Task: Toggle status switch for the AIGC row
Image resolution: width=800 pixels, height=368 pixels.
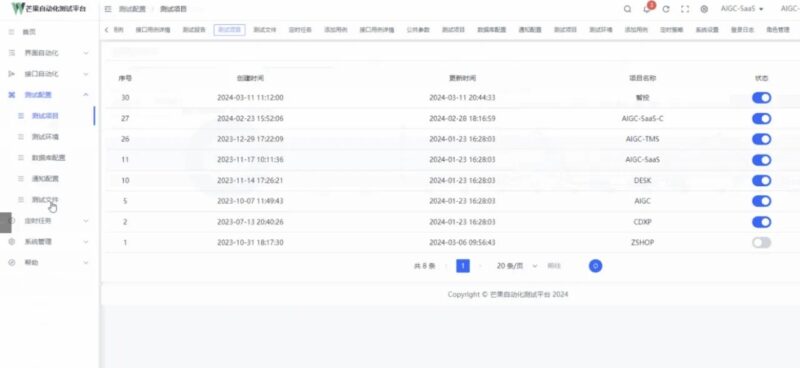Action: click(x=761, y=201)
